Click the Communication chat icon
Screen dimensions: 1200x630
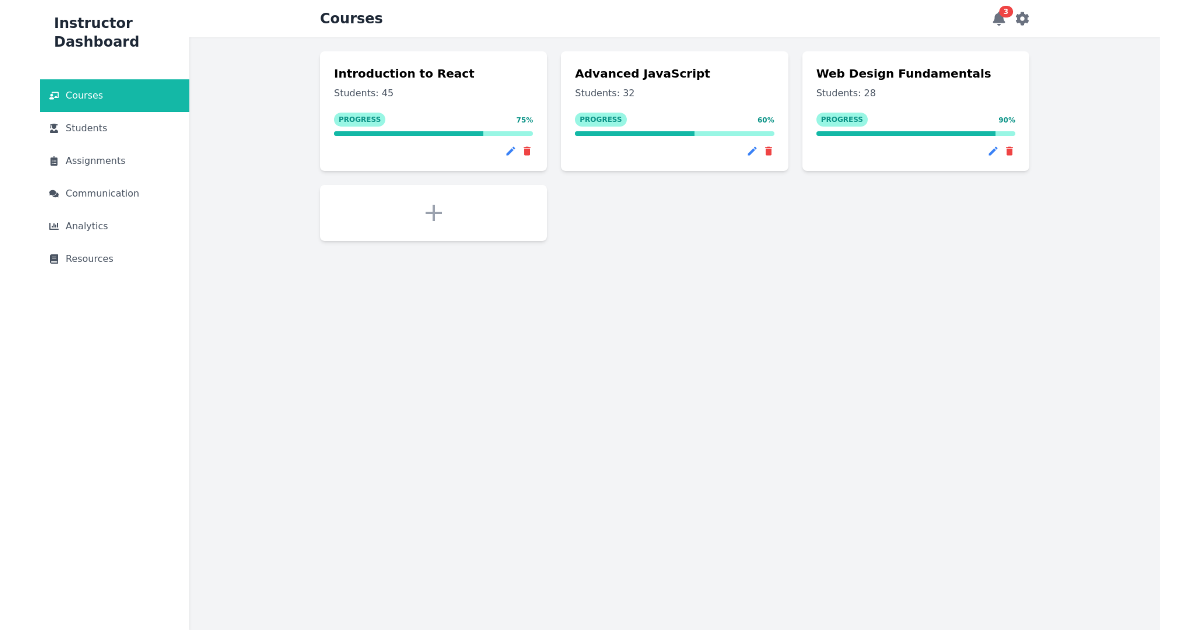(53, 193)
